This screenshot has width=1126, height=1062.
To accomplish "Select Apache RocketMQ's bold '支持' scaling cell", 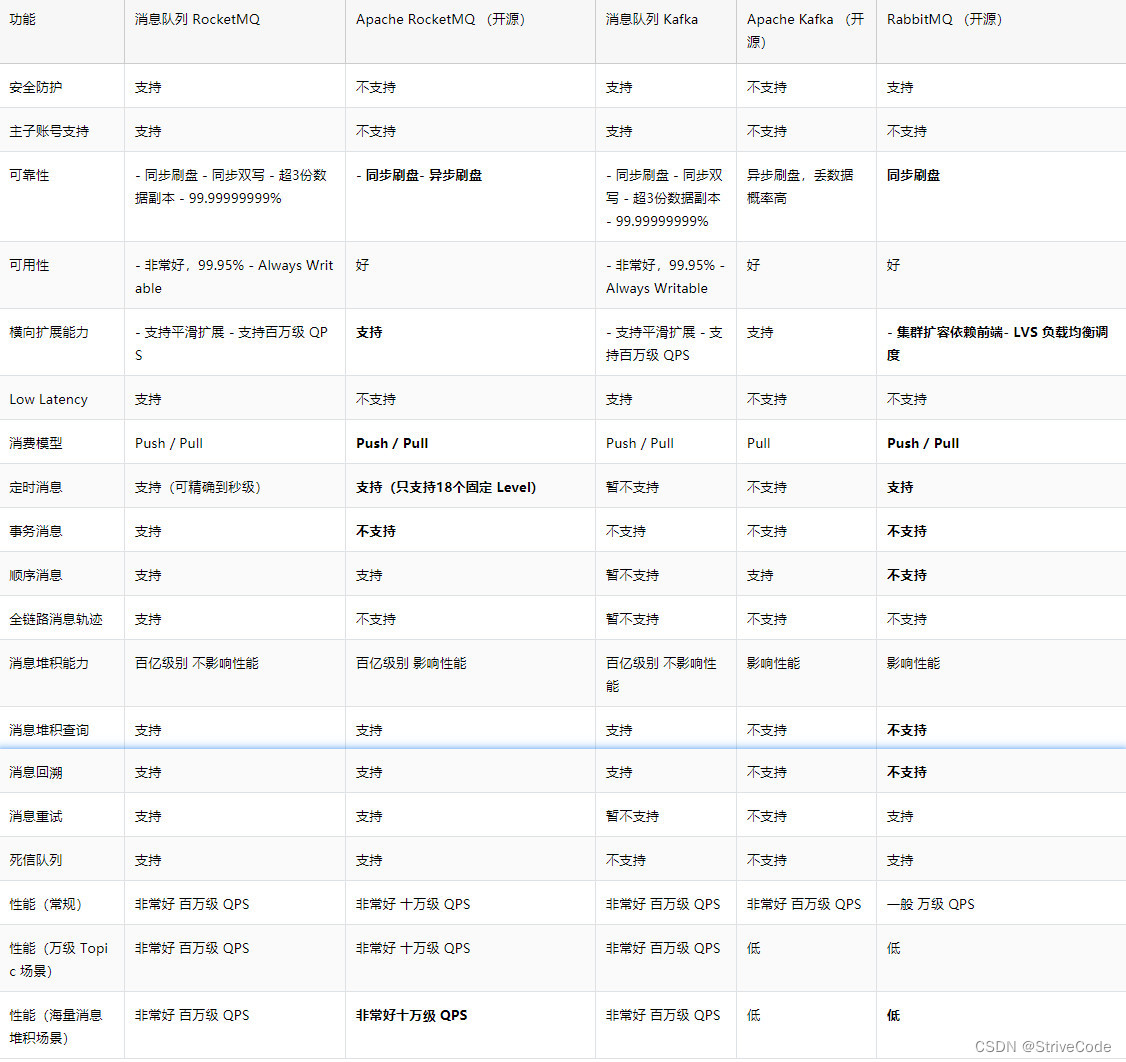I will (369, 332).
